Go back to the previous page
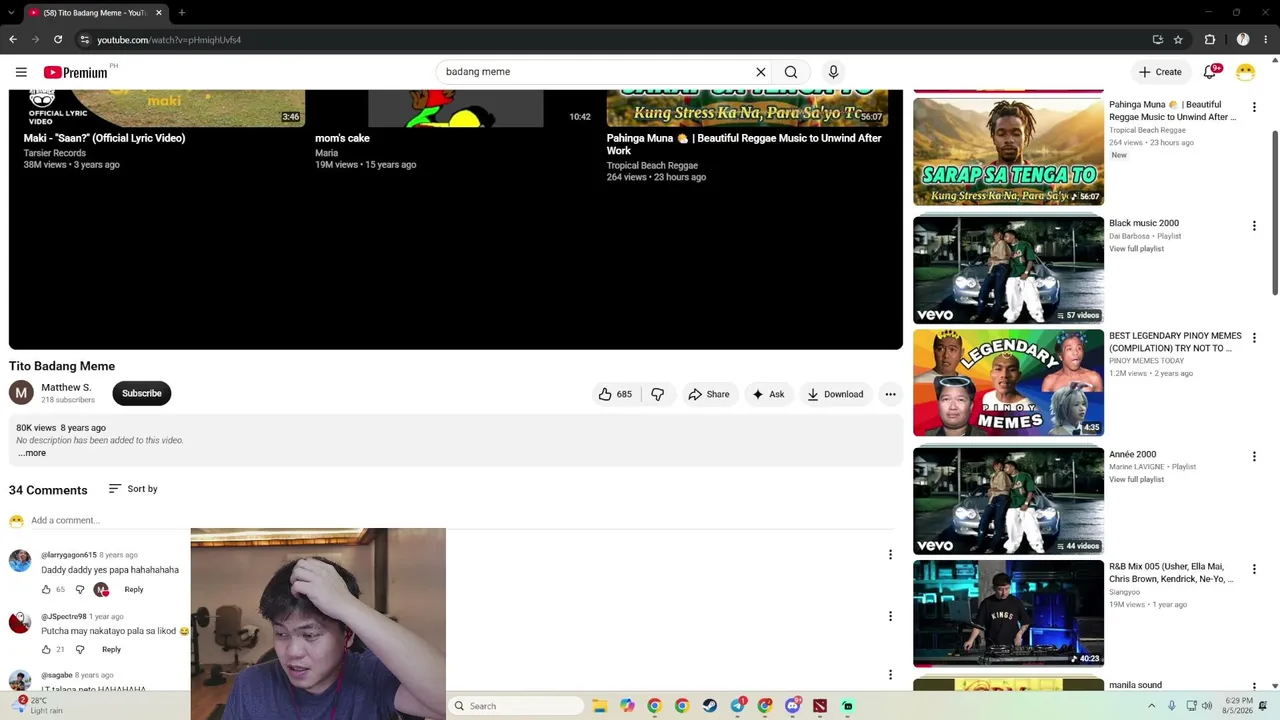The image size is (1280, 720). click(13, 40)
